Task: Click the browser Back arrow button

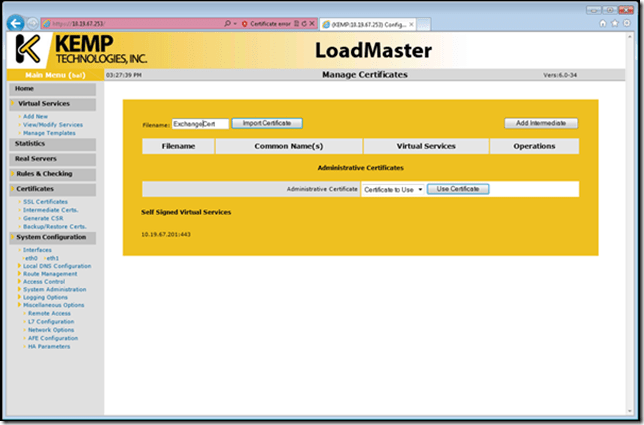Action: coord(16,22)
